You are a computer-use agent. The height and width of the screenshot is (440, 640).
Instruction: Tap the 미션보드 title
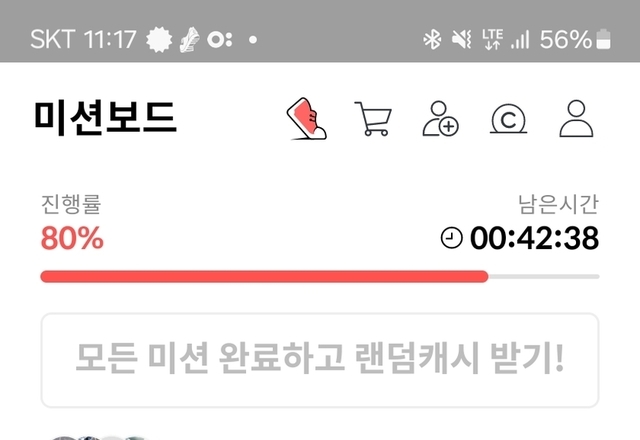pyautogui.click(x=106, y=118)
